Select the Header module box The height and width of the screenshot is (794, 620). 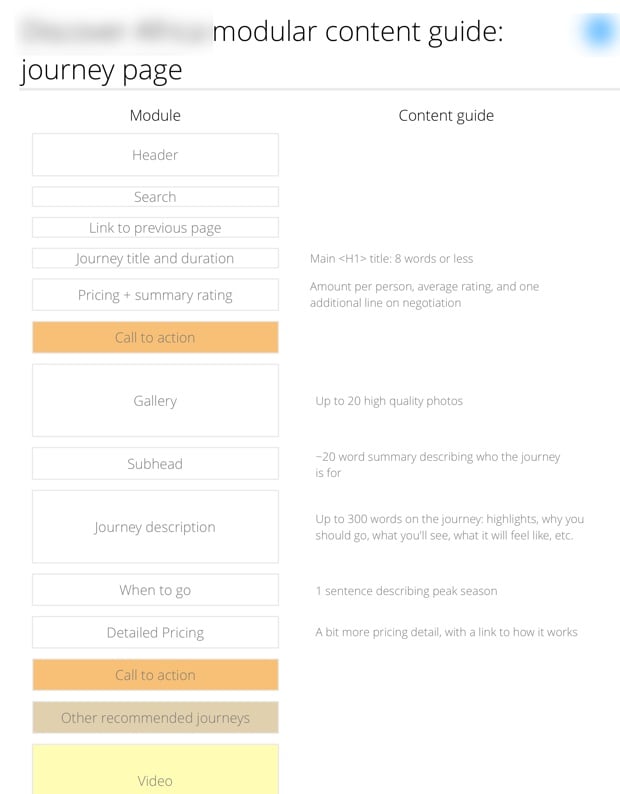[155, 155]
